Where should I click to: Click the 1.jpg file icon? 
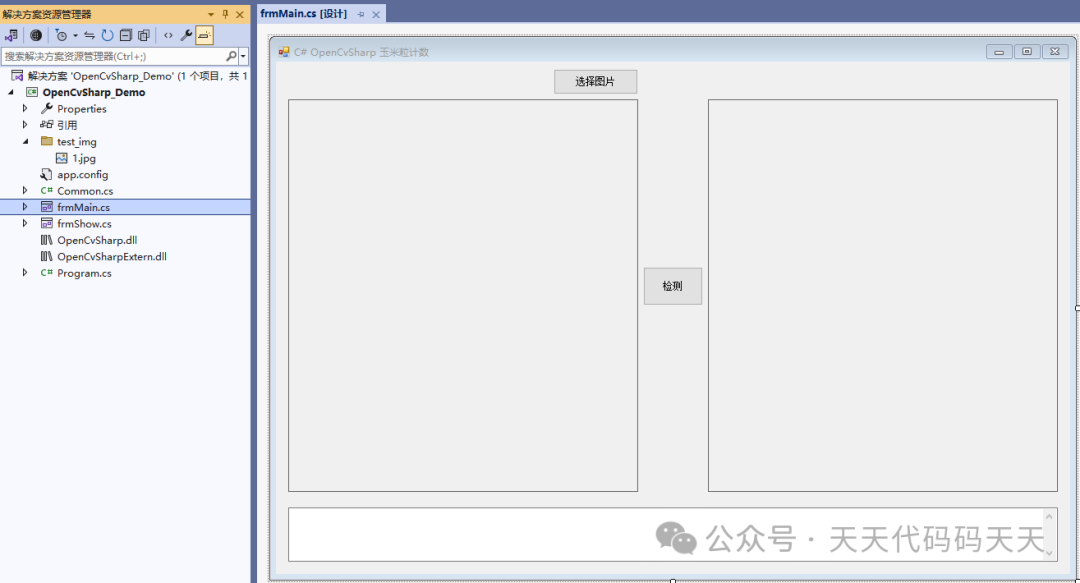click(x=61, y=158)
